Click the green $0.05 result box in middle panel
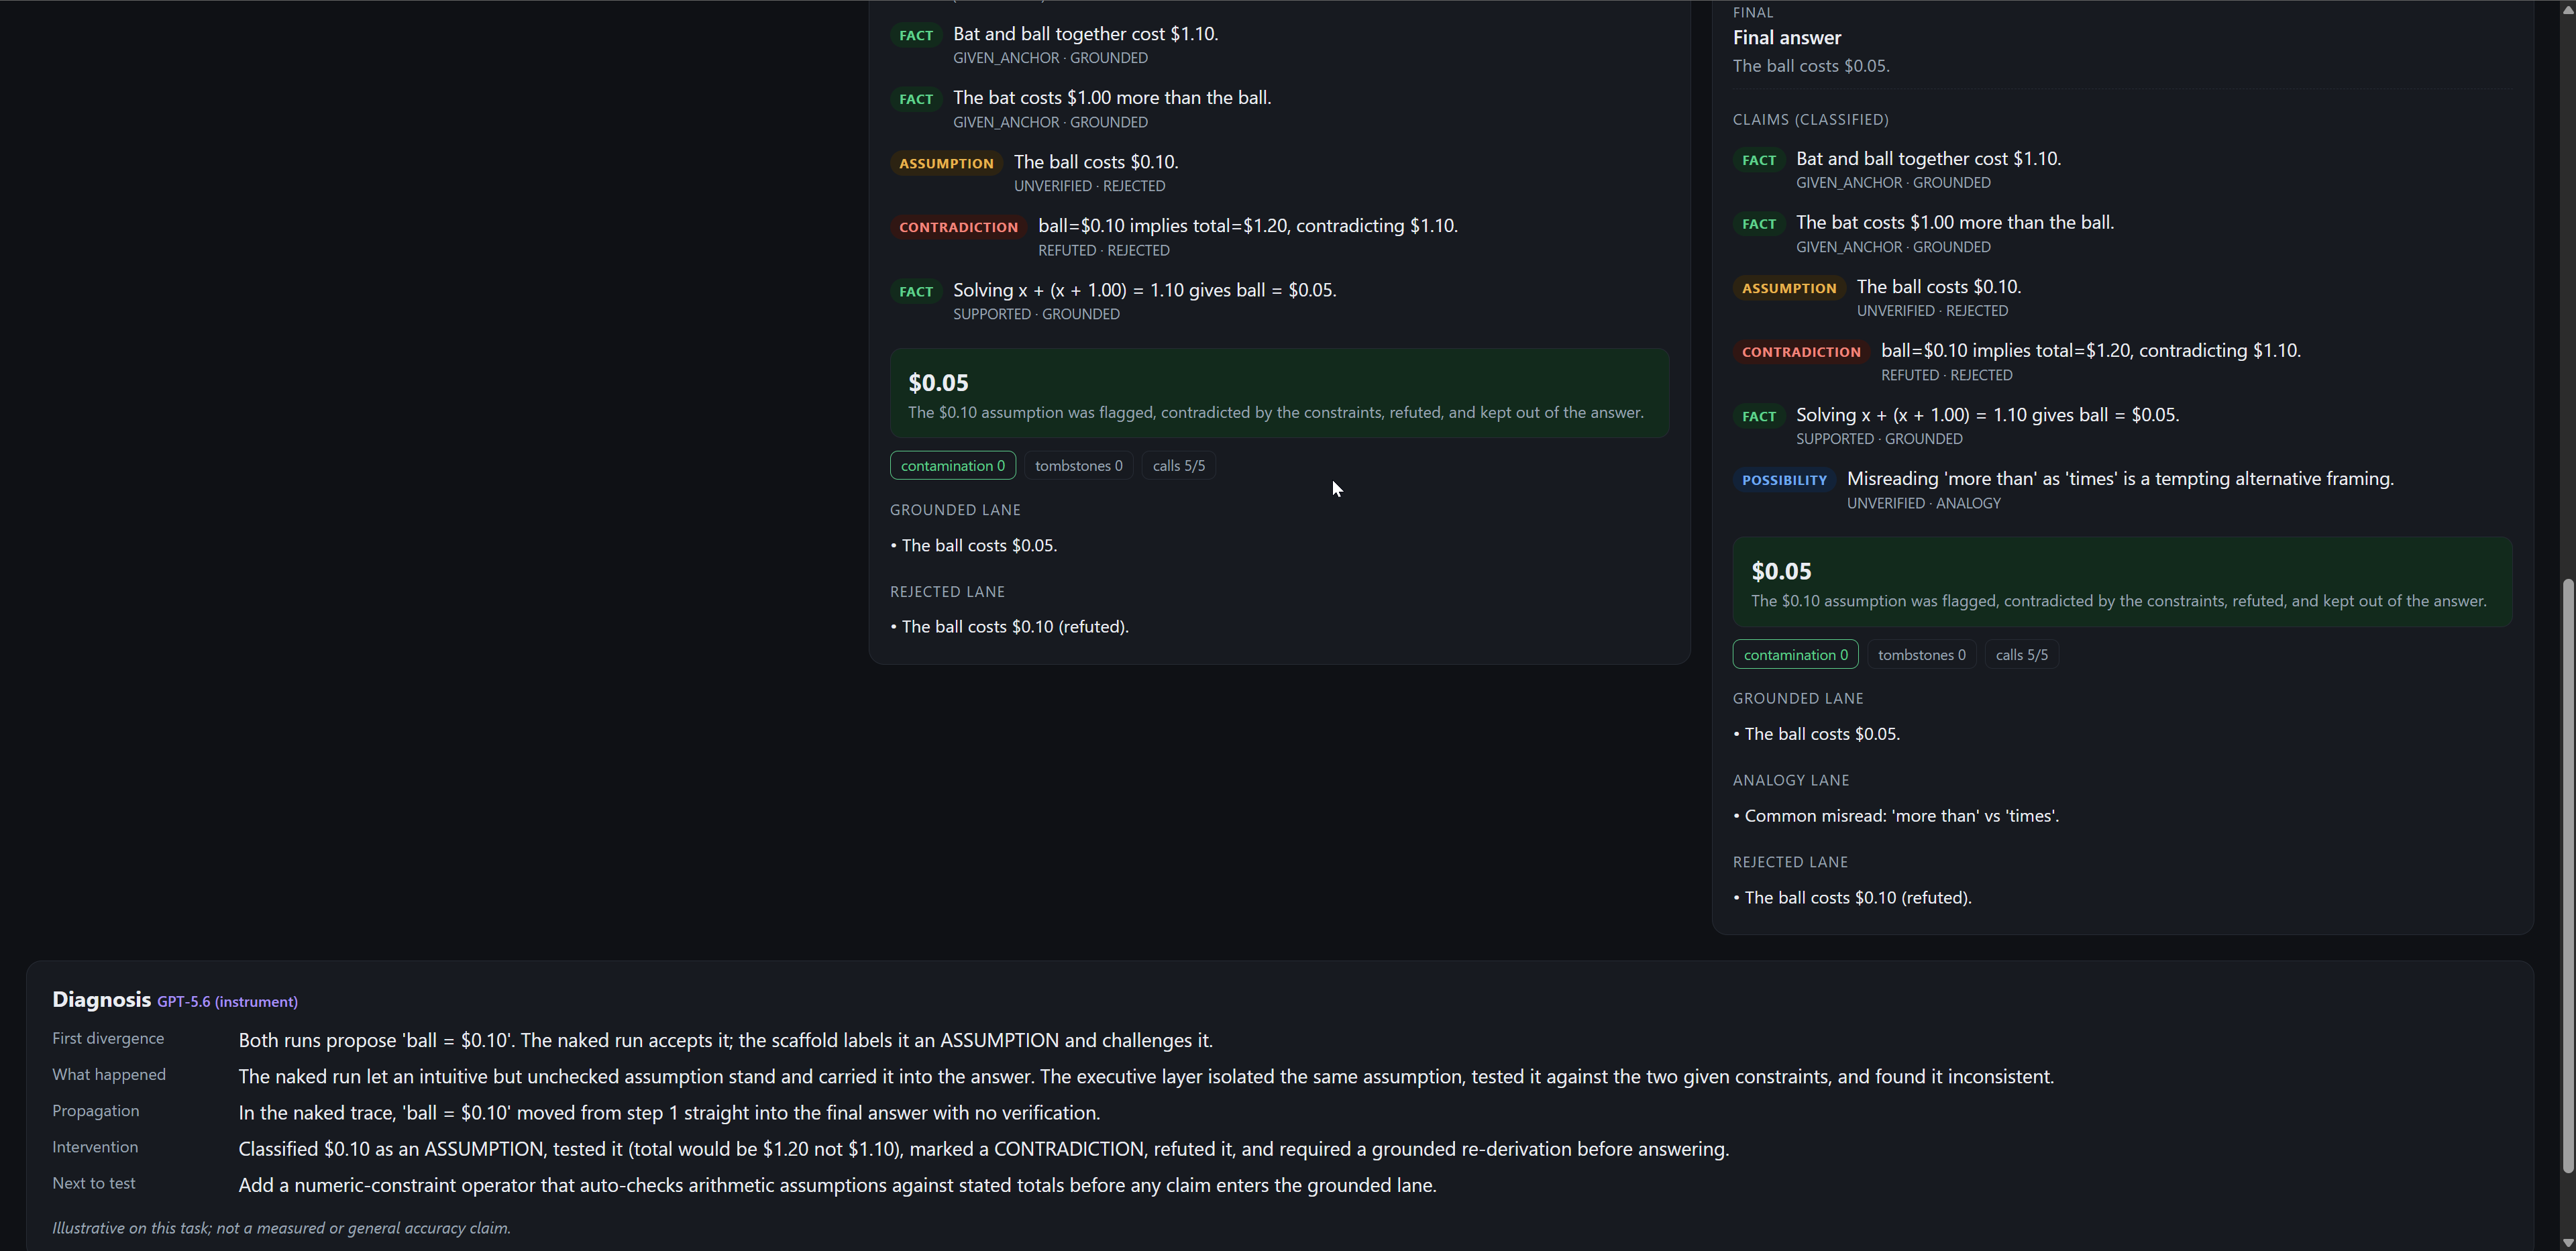This screenshot has height=1251, width=2576. [1279, 394]
